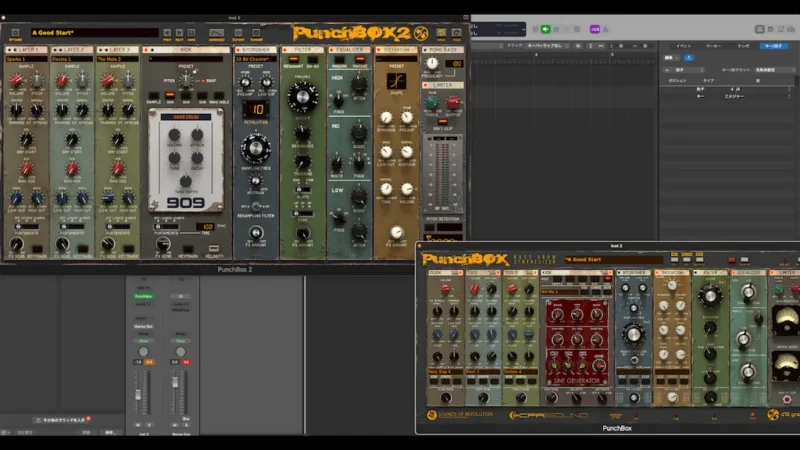Click the Bitcrusher resolution display '10'

click(256, 109)
